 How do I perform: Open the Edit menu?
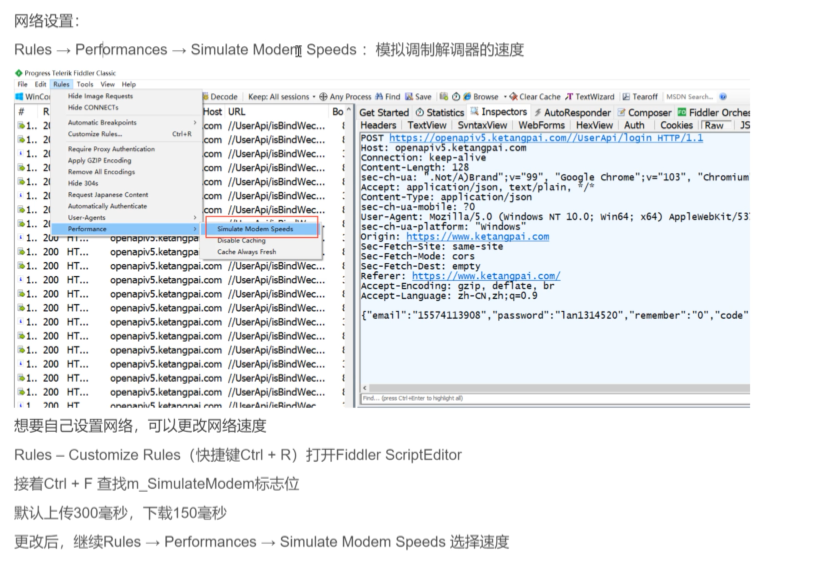tap(40, 84)
